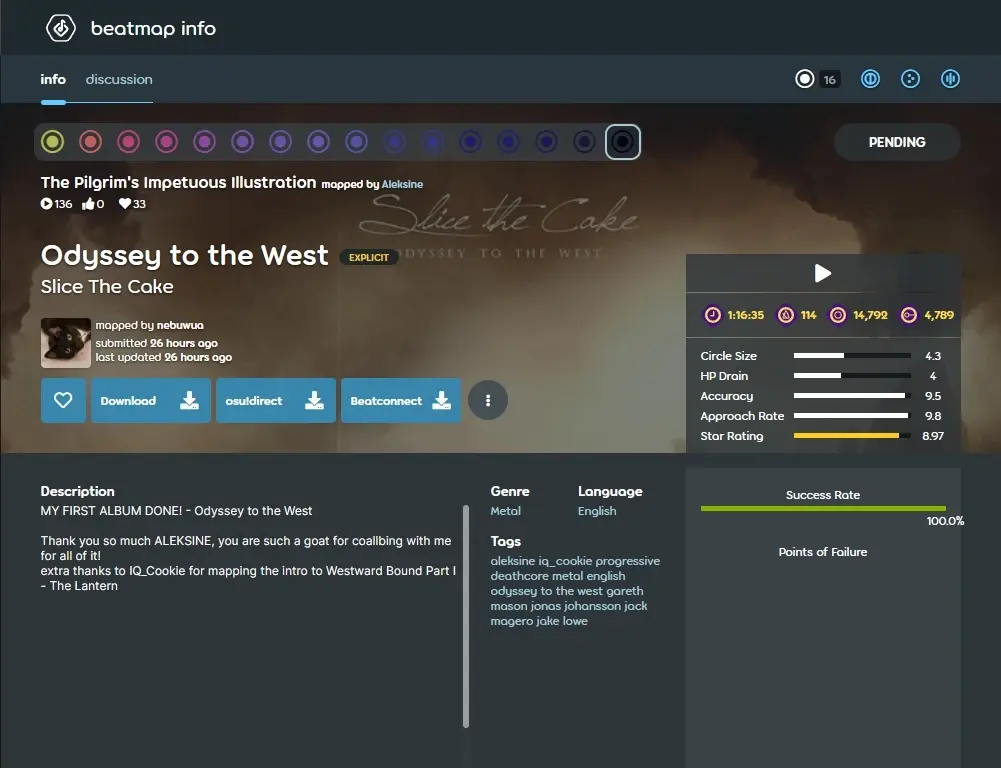Choose the third difficulty icon in row
Viewport: 1001px width, 768px height.
pyautogui.click(x=128, y=142)
